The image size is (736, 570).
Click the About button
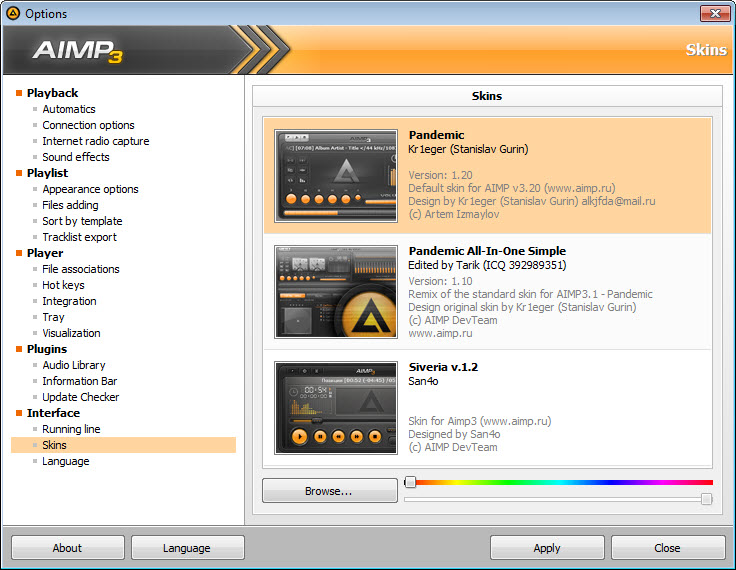(68, 547)
